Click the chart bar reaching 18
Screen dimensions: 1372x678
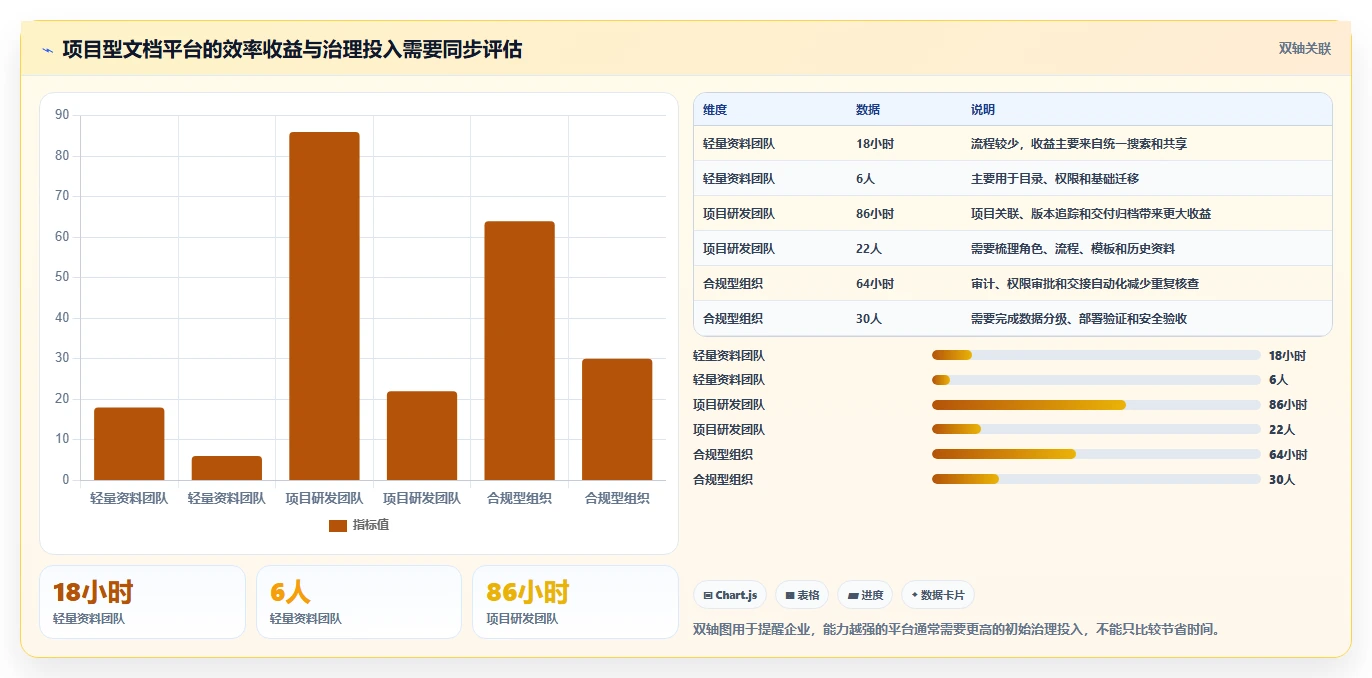point(129,444)
